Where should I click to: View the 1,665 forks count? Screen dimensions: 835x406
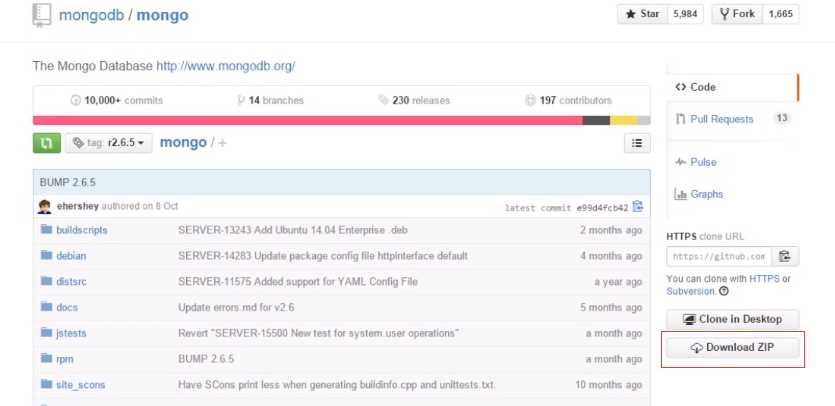781,14
